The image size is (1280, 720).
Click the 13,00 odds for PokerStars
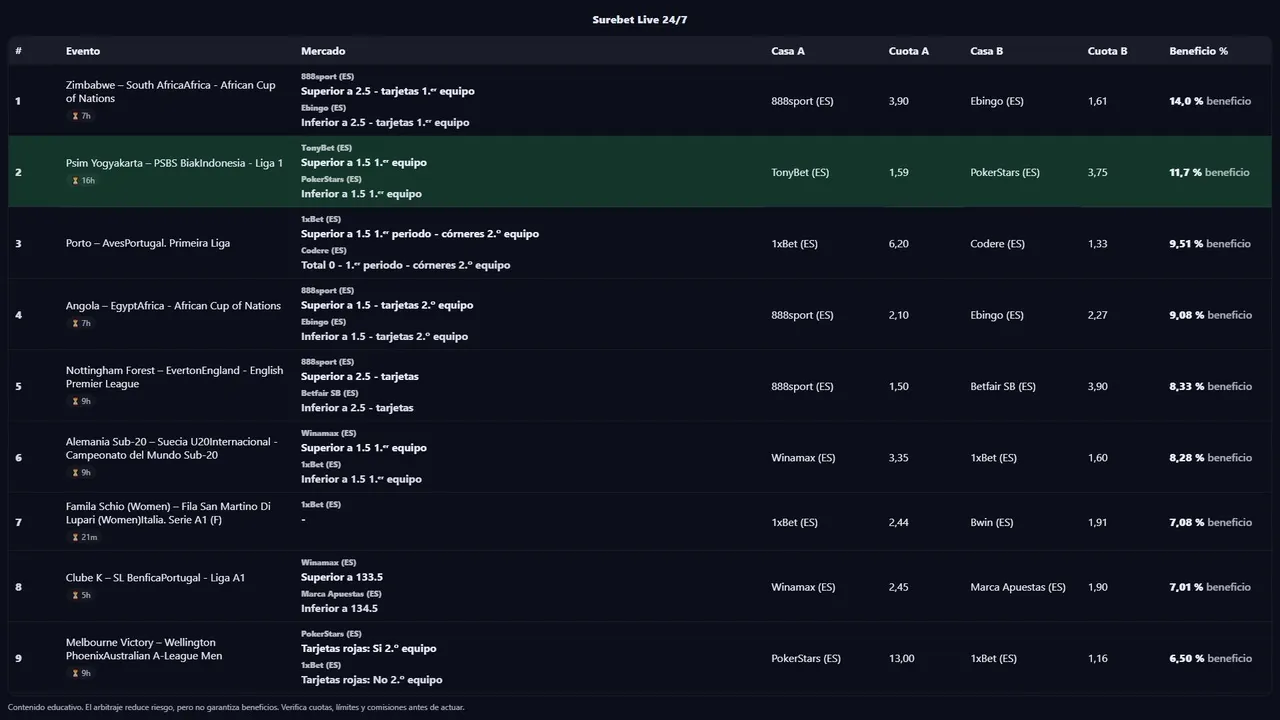[x=901, y=658]
